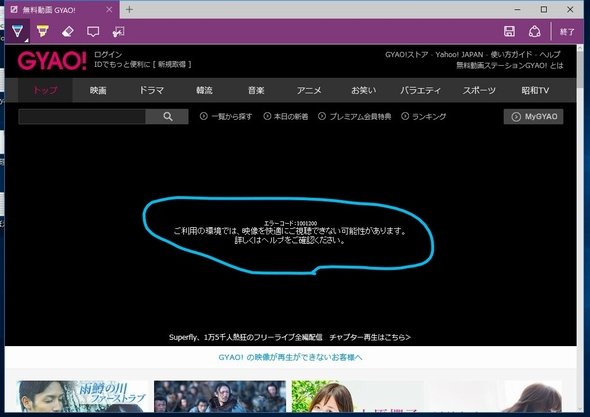Select the clip tool icon
This screenshot has height=417, width=590.
tap(119, 32)
